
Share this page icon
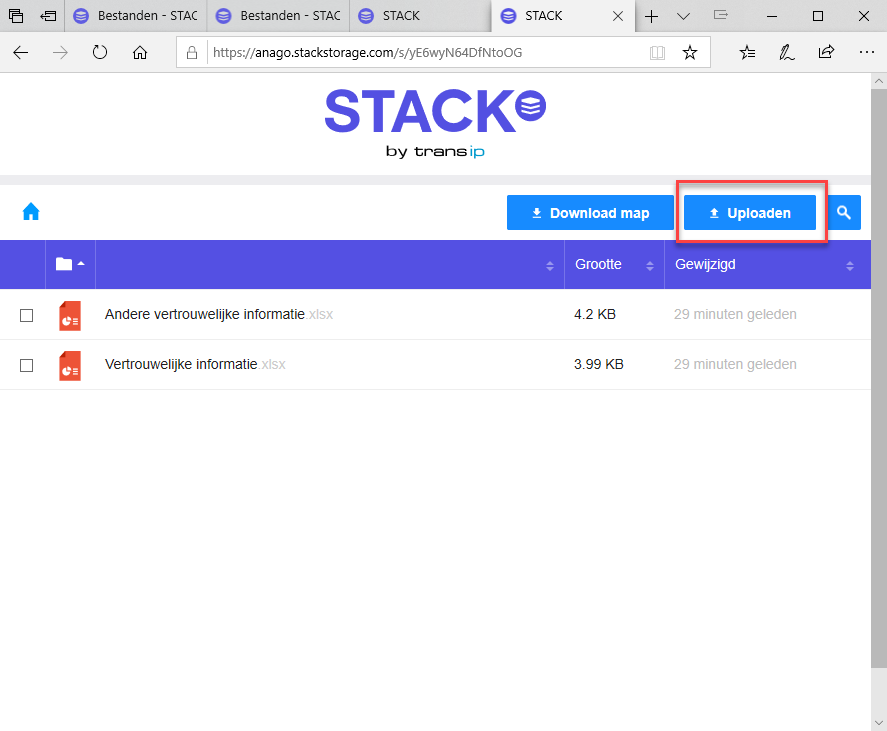[x=826, y=52]
